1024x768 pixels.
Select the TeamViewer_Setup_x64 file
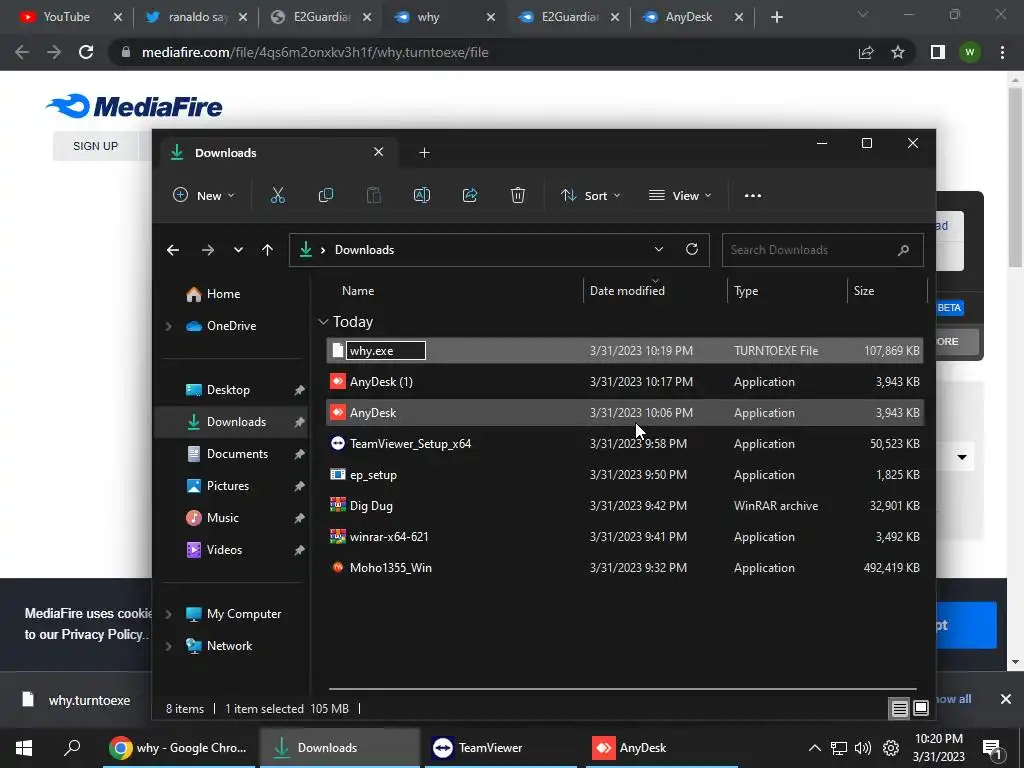(625, 444)
